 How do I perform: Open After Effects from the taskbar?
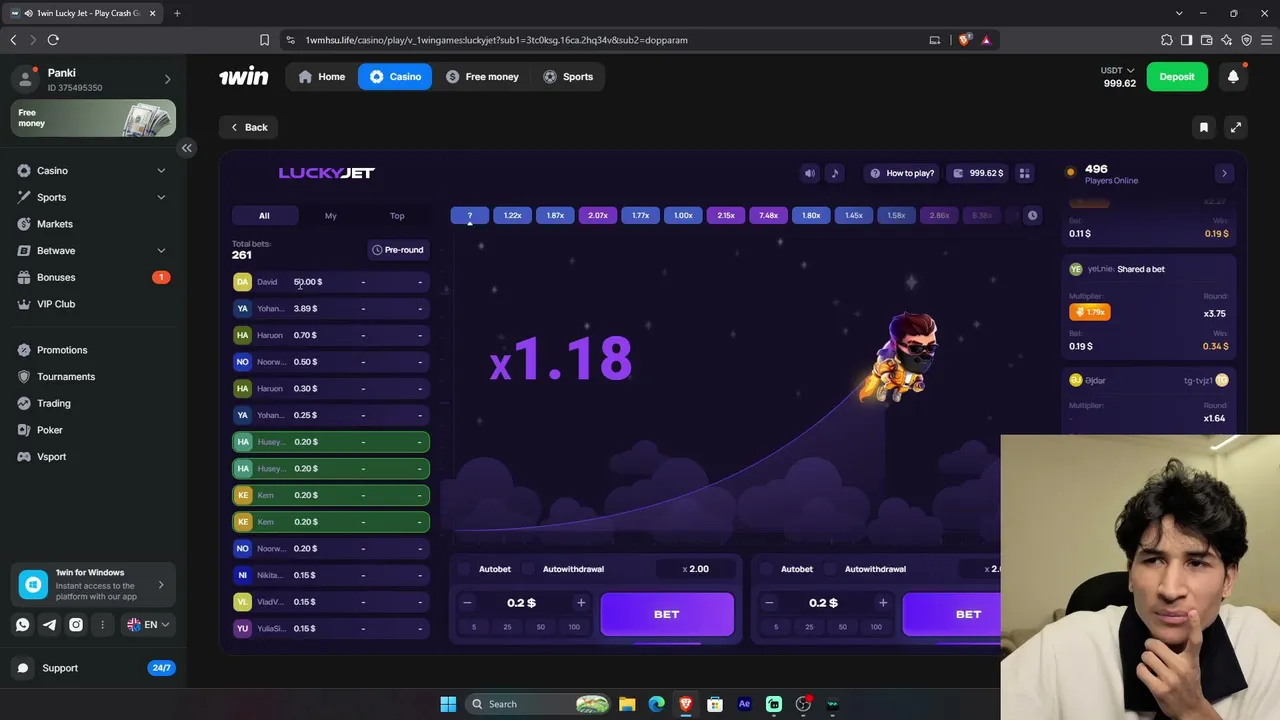pyautogui.click(x=744, y=704)
